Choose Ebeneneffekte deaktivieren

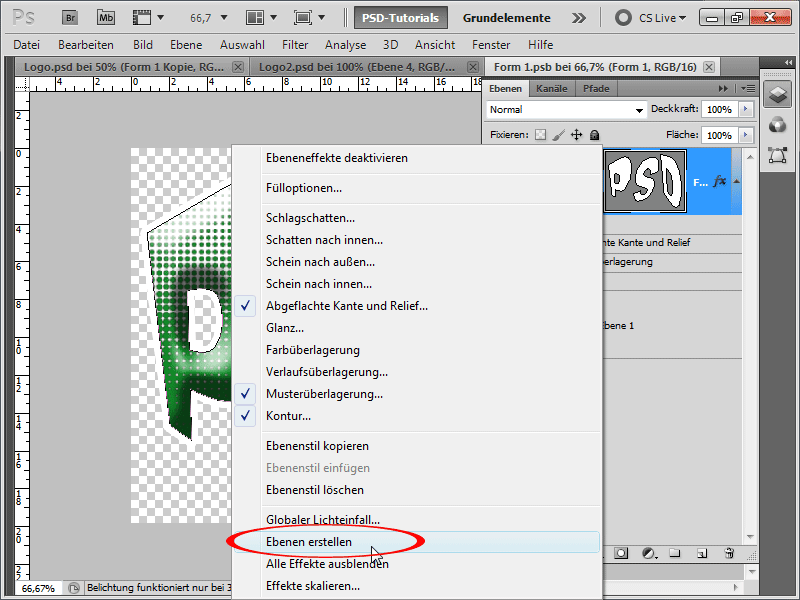(x=337, y=158)
